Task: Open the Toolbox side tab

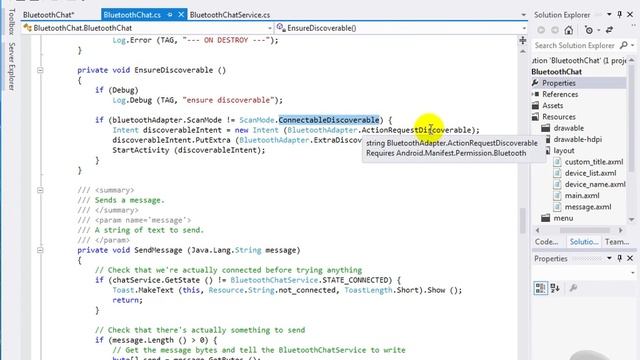Action: (12, 22)
